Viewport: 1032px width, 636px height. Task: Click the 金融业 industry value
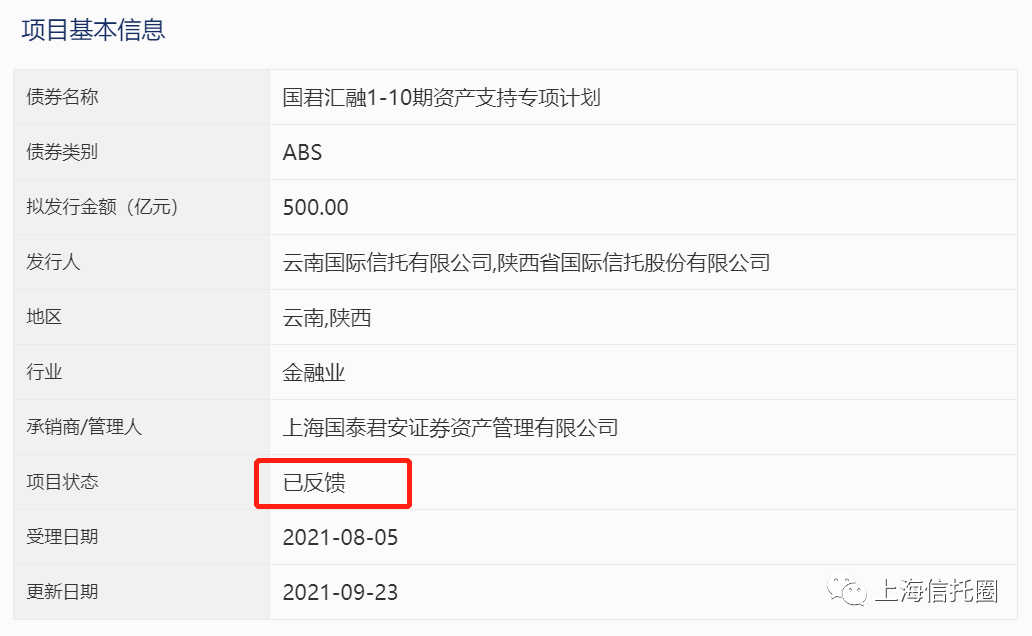coord(314,373)
